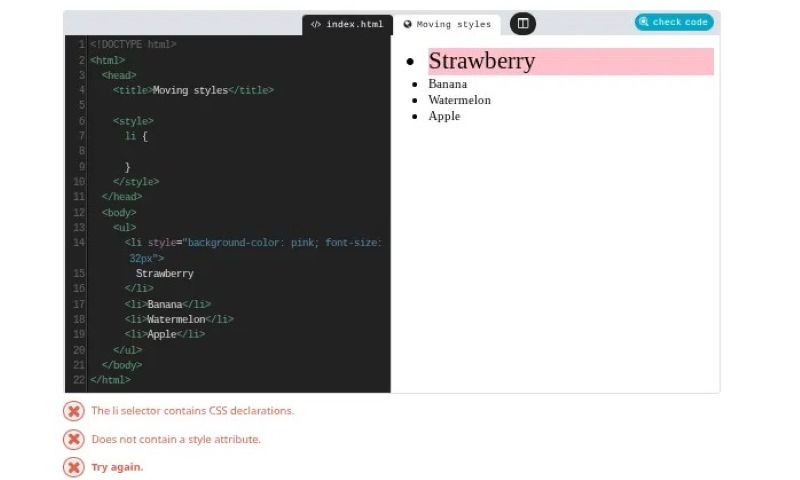Click the magnifier icon in check code

point(644,22)
